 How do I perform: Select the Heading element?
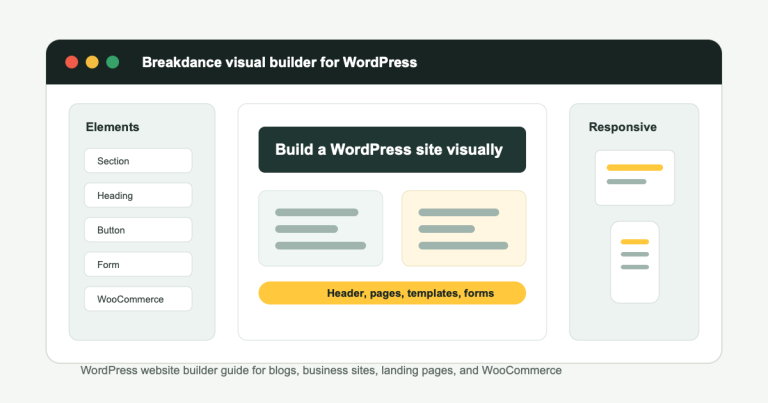tap(138, 195)
